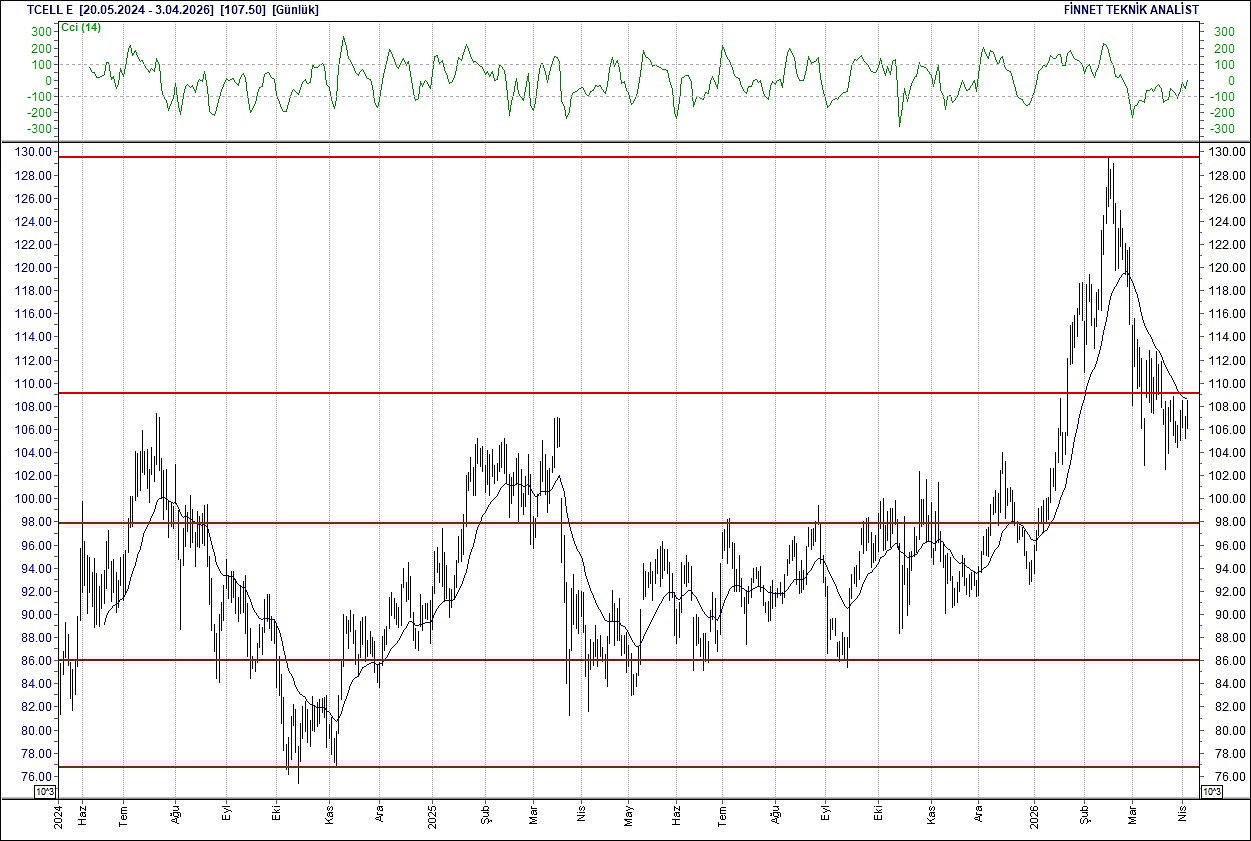Click the 10^3 volume scale label

click(45, 789)
